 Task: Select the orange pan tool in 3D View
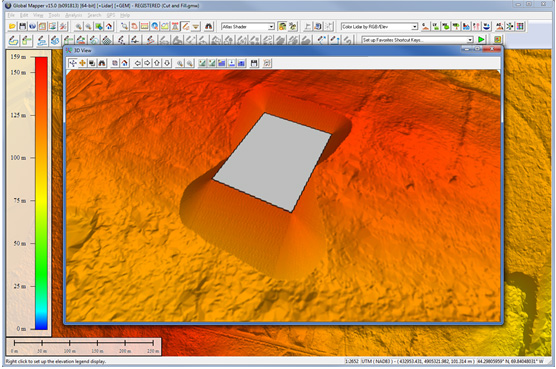[82, 63]
